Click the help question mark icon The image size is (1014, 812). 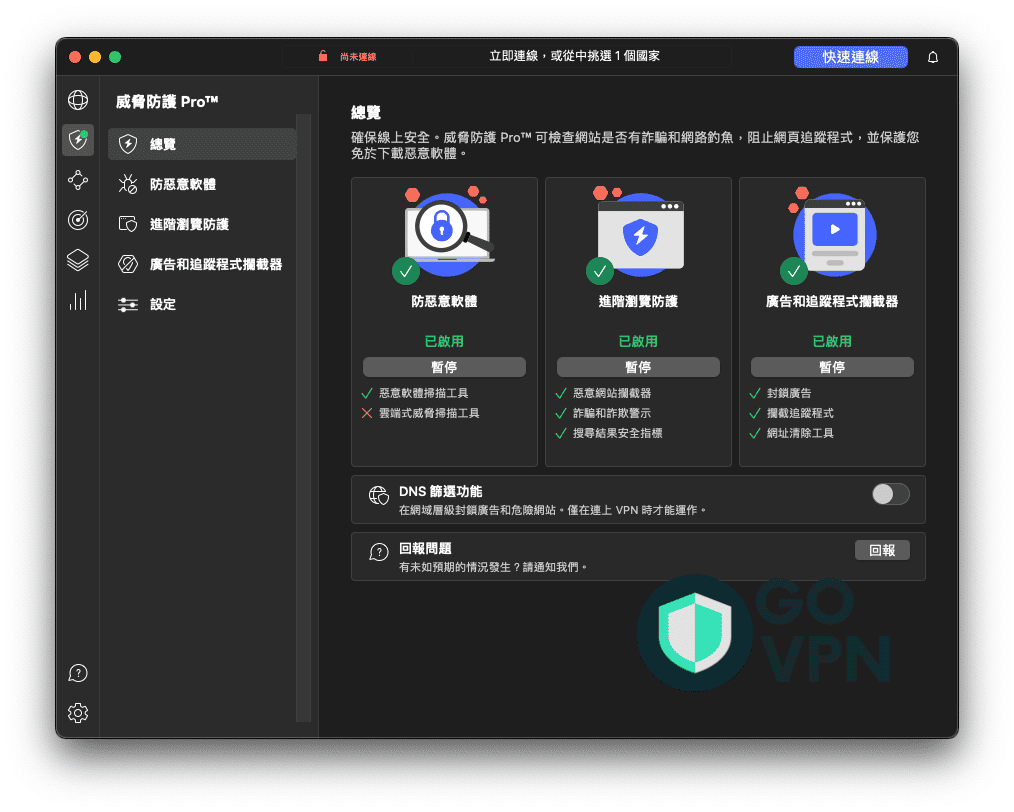pos(78,673)
